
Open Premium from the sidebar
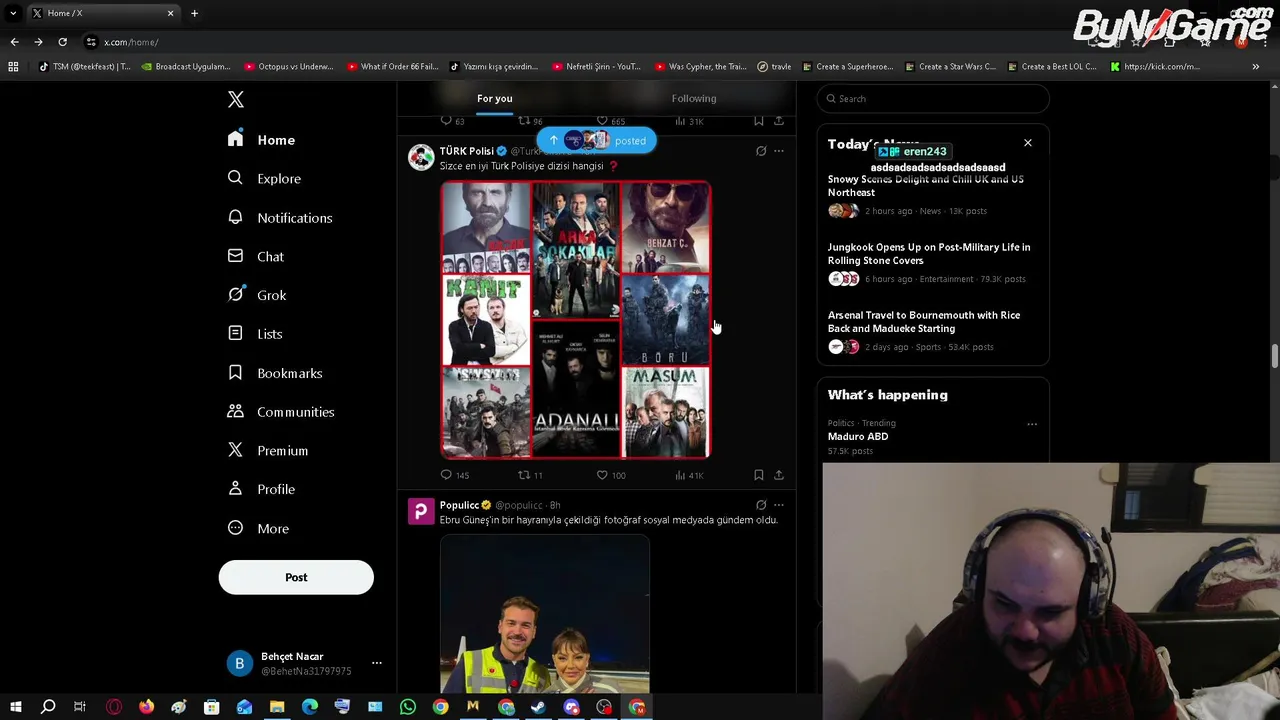pyautogui.click(x=269, y=450)
